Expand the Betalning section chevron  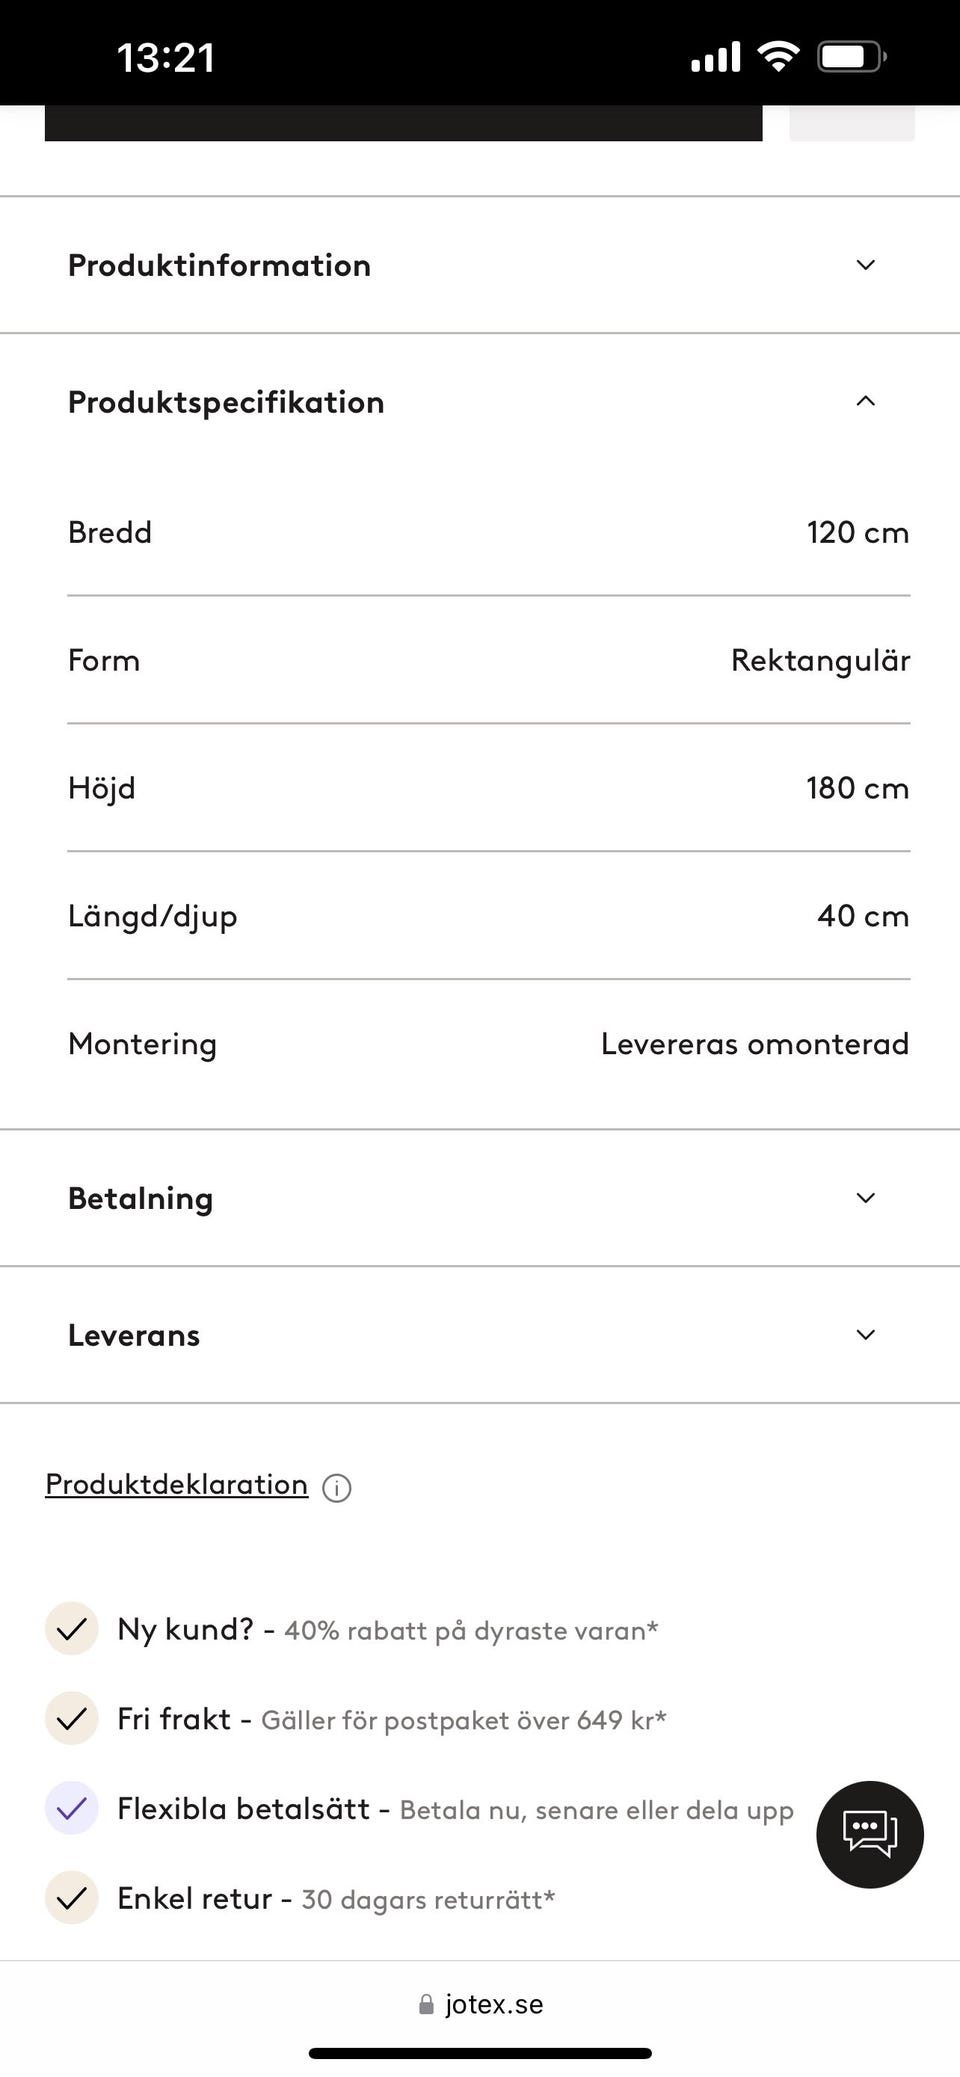[866, 1198]
